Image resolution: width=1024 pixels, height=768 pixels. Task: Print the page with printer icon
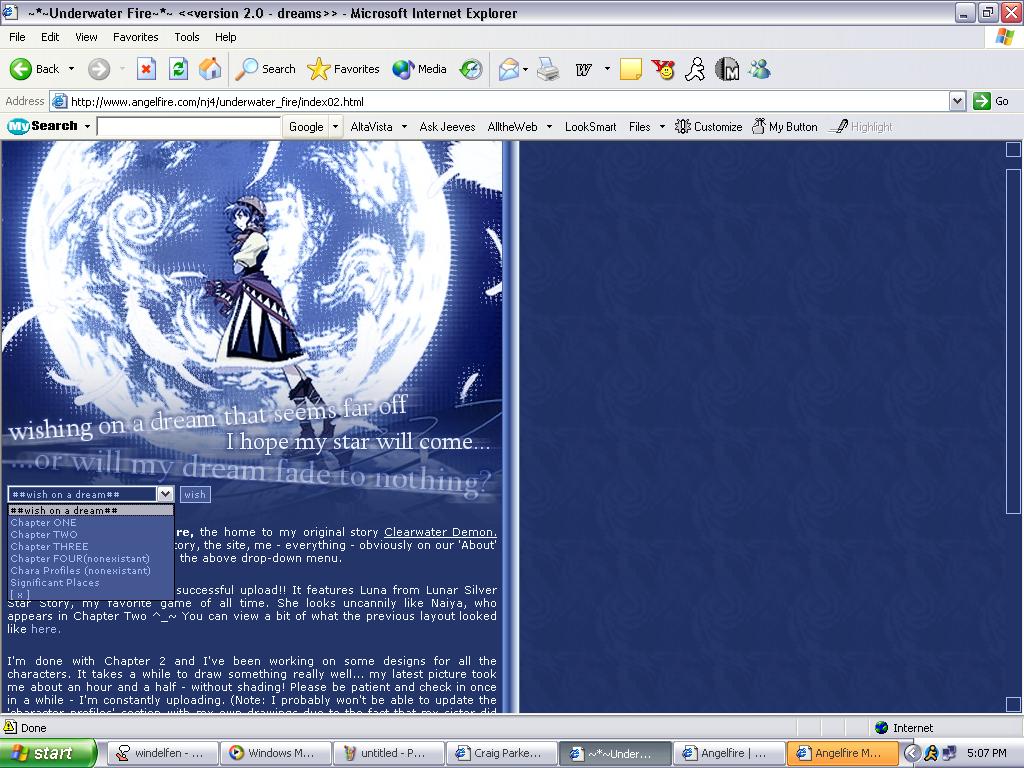(548, 69)
